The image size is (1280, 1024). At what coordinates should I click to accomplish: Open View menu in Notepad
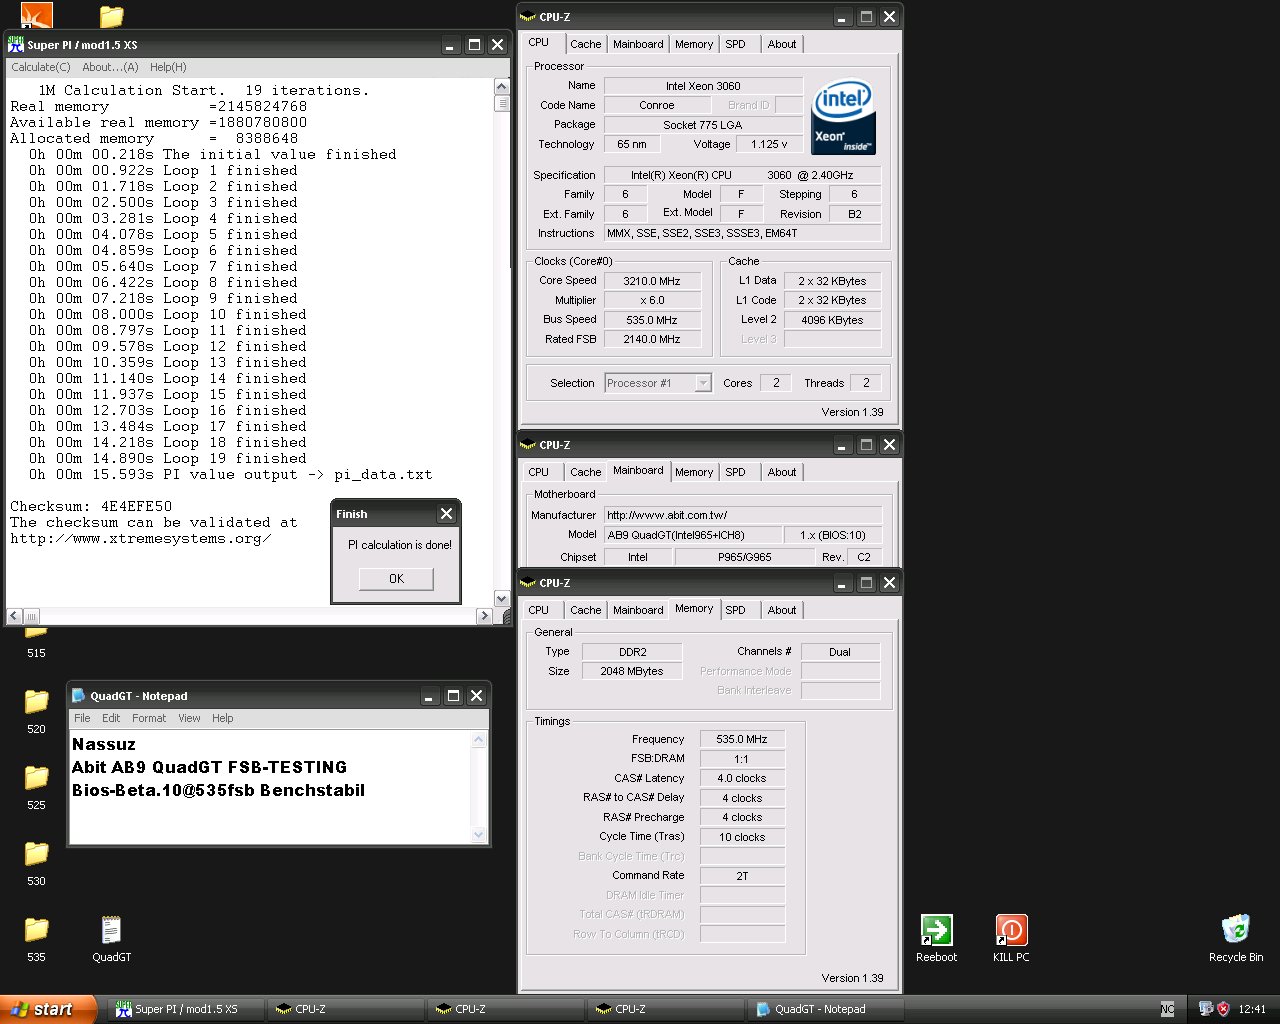pyautogui.click(x=189, y=718)
